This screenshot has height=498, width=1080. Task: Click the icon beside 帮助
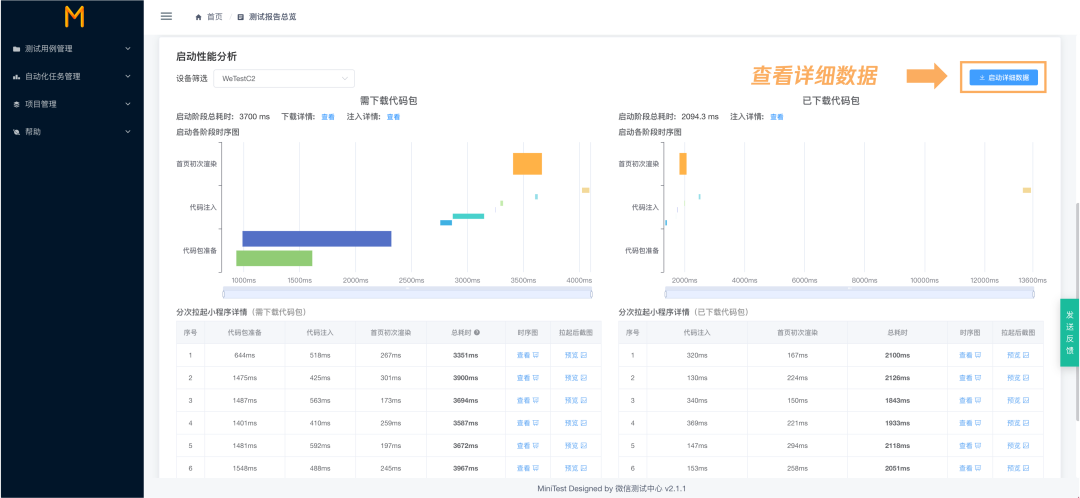[17, 132]
